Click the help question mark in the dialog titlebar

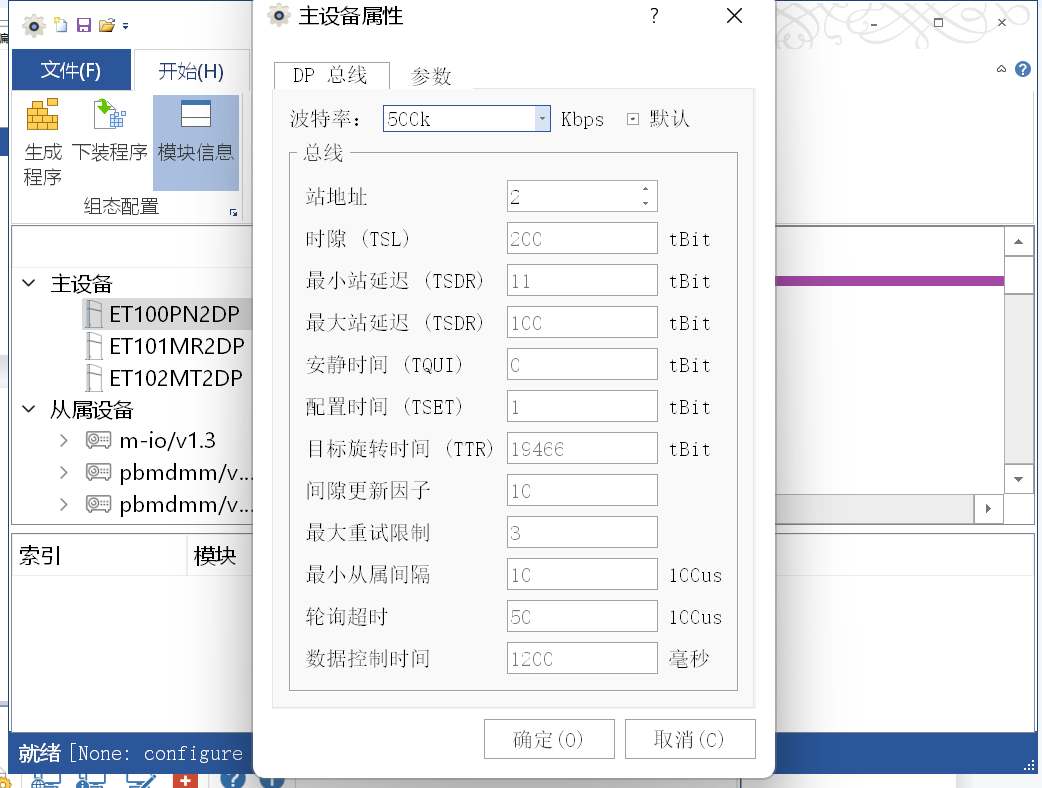tap(653, 17)
